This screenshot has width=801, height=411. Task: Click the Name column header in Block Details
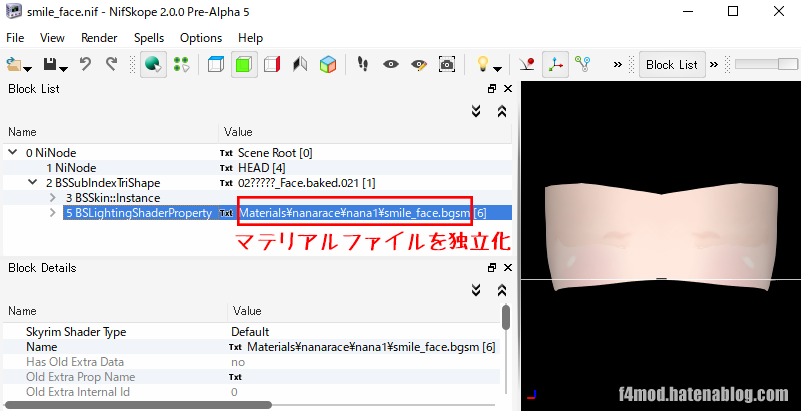point(115,311)
